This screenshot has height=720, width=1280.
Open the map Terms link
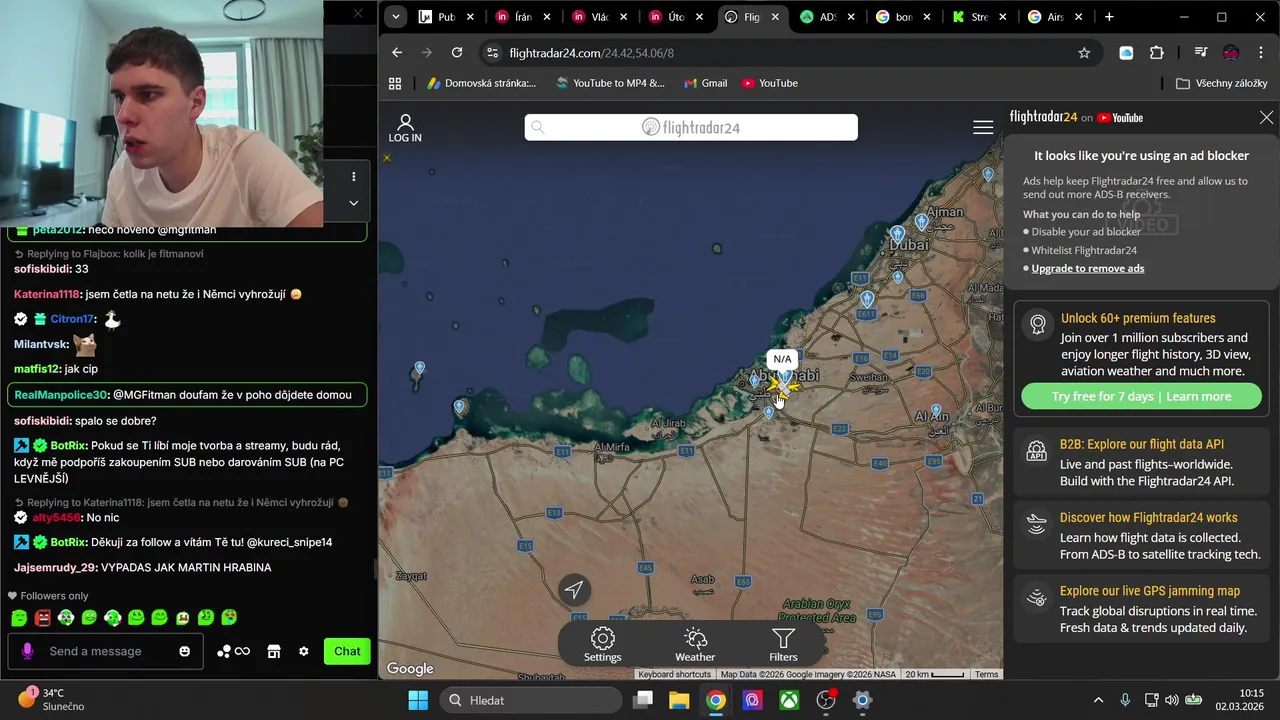[987, 674]
